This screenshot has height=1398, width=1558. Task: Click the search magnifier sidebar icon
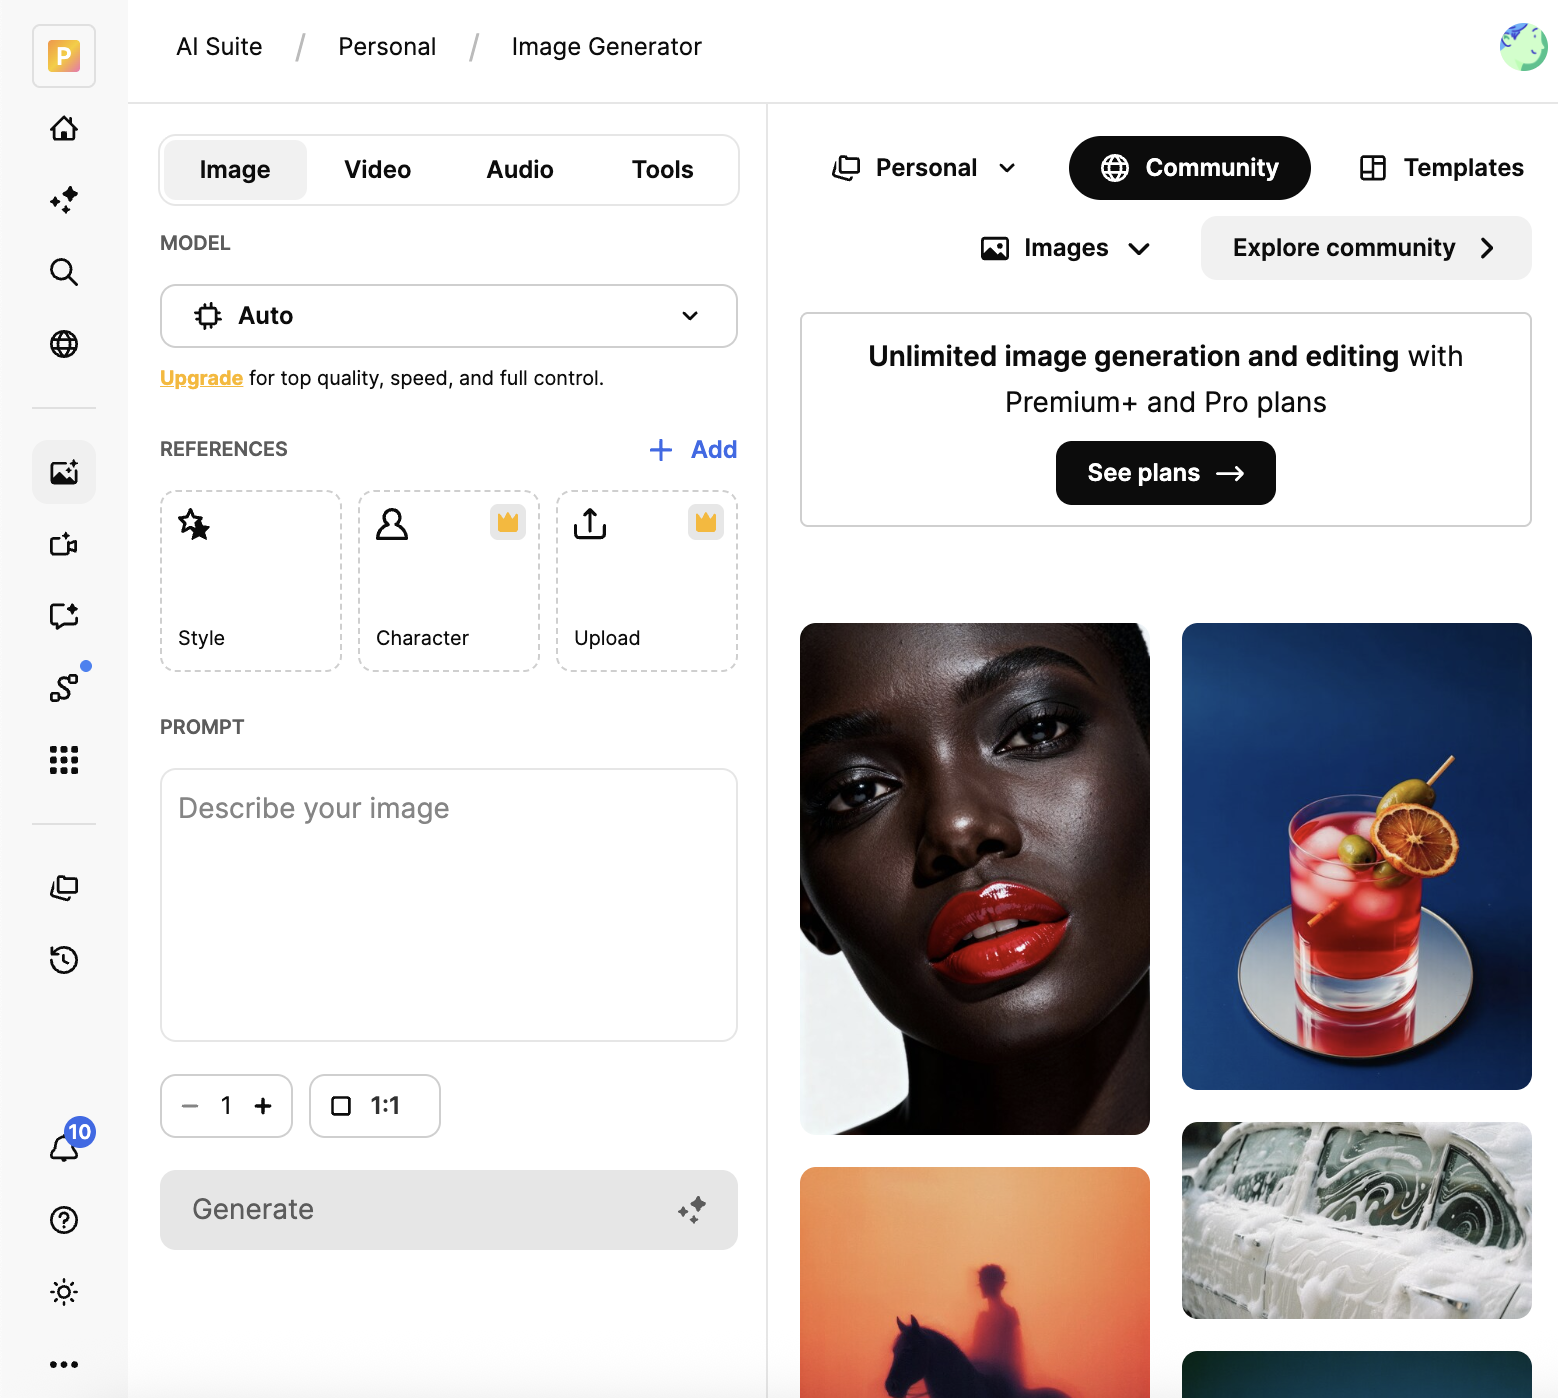coord(64,272)
